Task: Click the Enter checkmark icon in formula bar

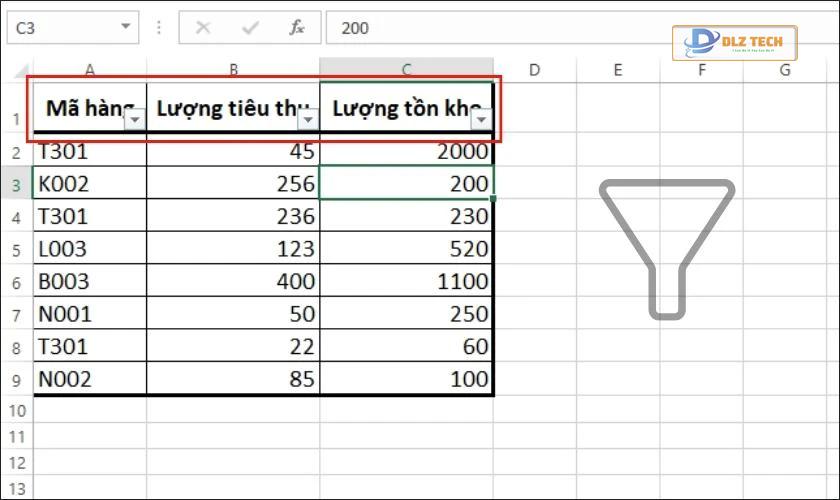Action: coord(250,27)
